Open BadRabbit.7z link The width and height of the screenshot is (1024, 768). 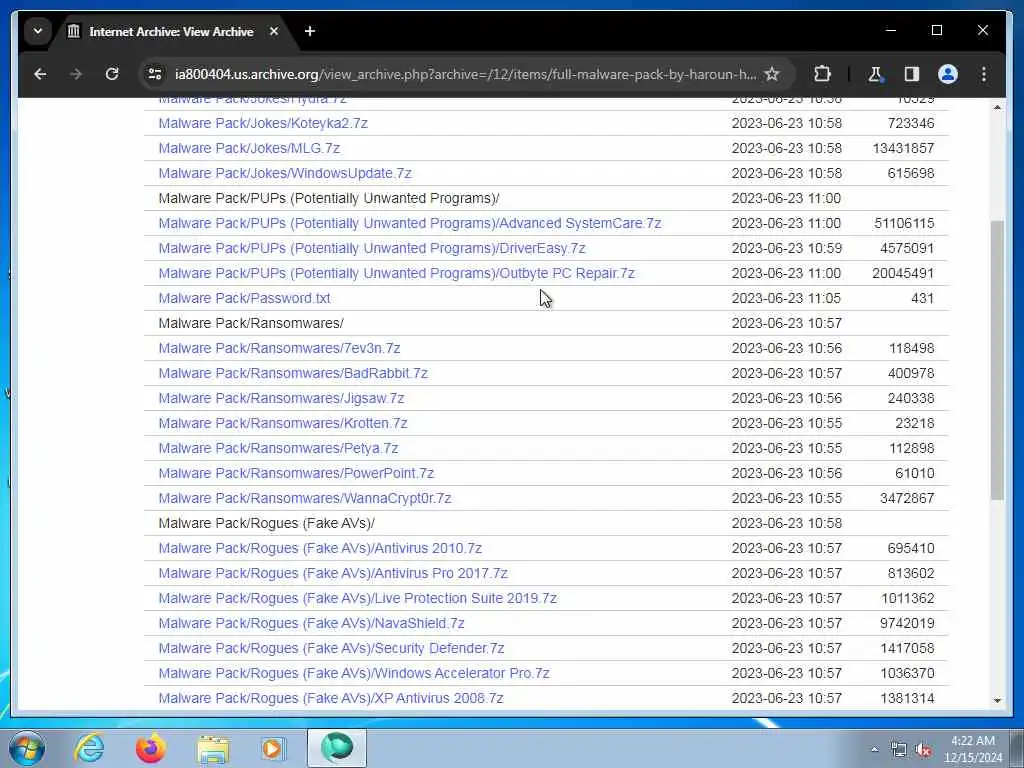click(x=293, y=373)
